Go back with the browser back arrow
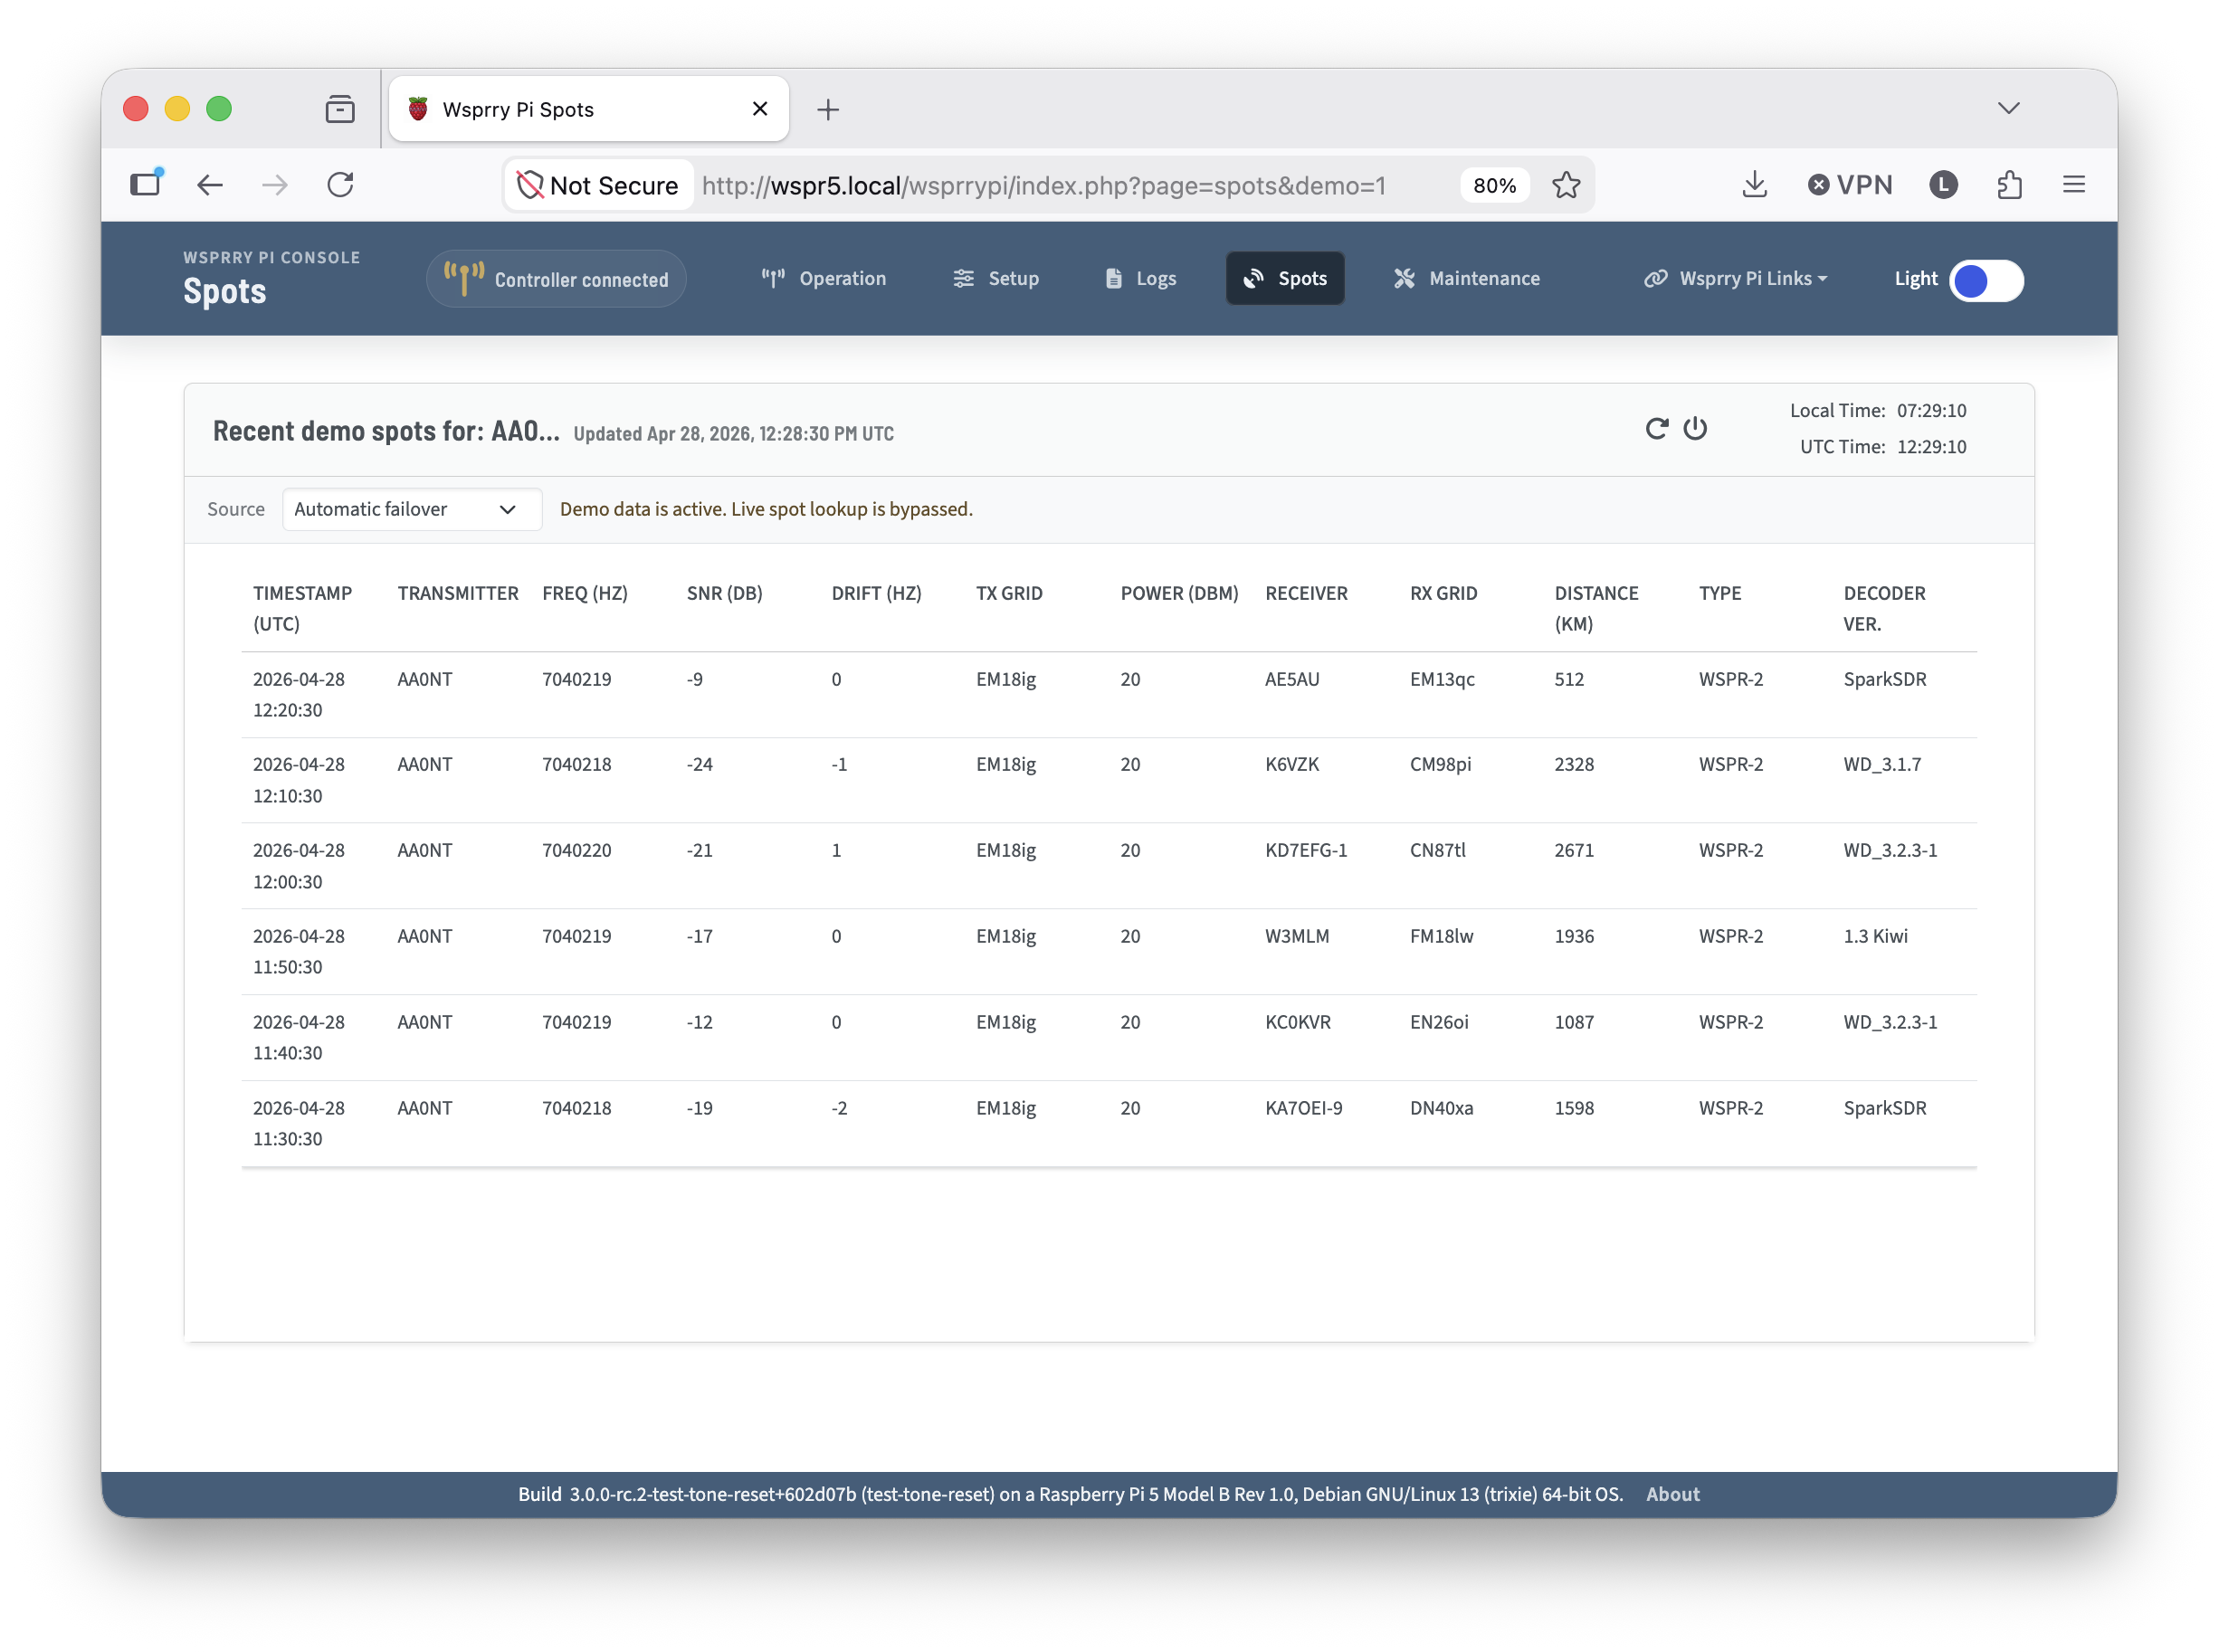Screen dimensions: 2219x1652 (210, 185)
